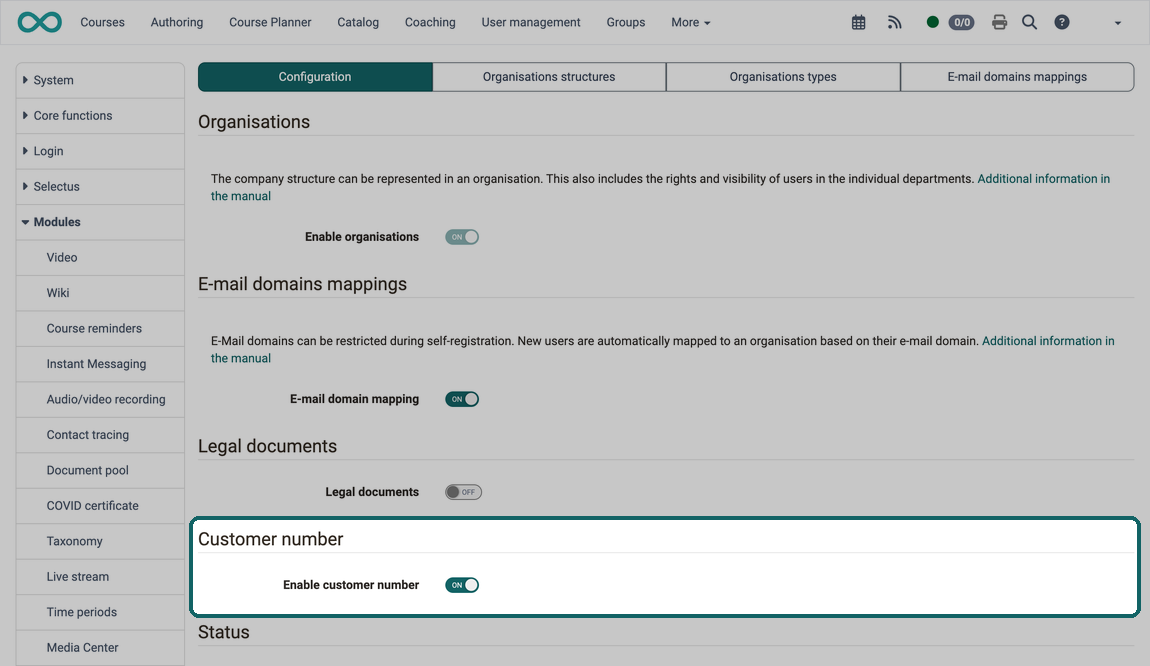Image resolution: width=1150 pixels, height=666 pixels.
Task: Open the More menu dropdown
Action: (690, 23)
